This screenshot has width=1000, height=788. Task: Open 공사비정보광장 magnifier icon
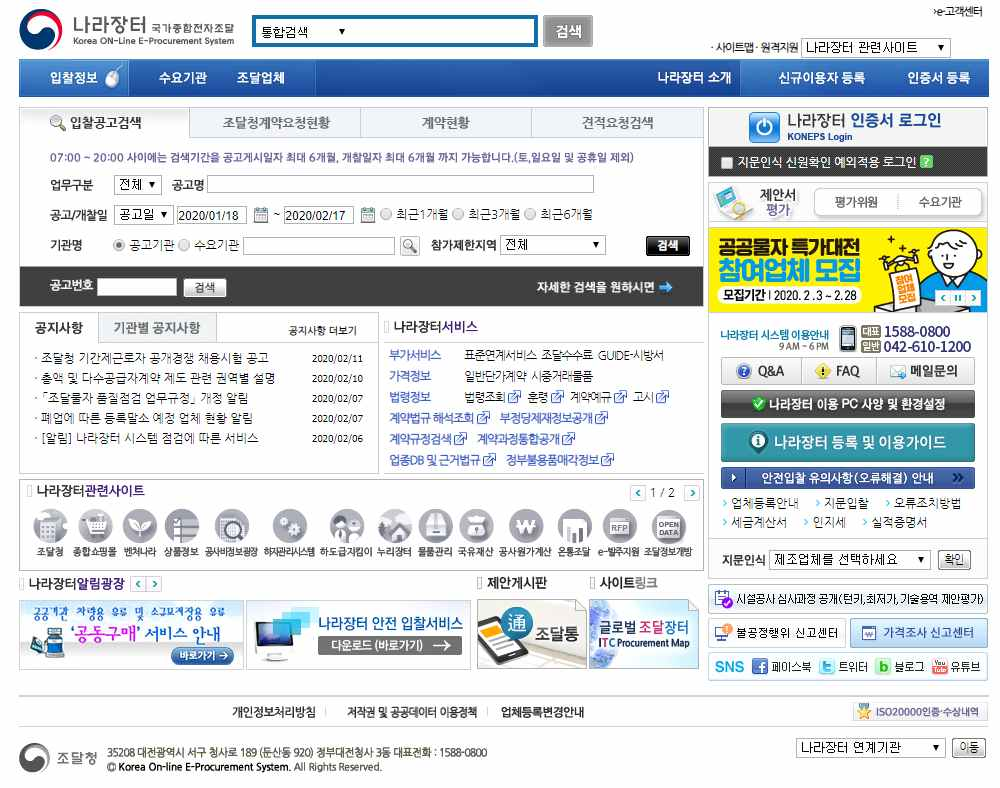(x=232, y=528)
